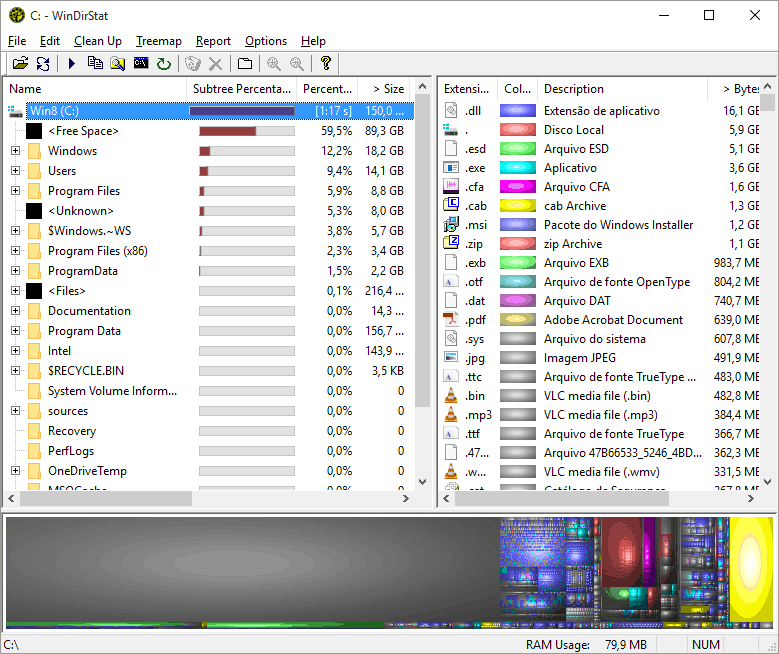Screen dimensions: 779x654
Task: Open the Help menu
Action: [313, 41]
